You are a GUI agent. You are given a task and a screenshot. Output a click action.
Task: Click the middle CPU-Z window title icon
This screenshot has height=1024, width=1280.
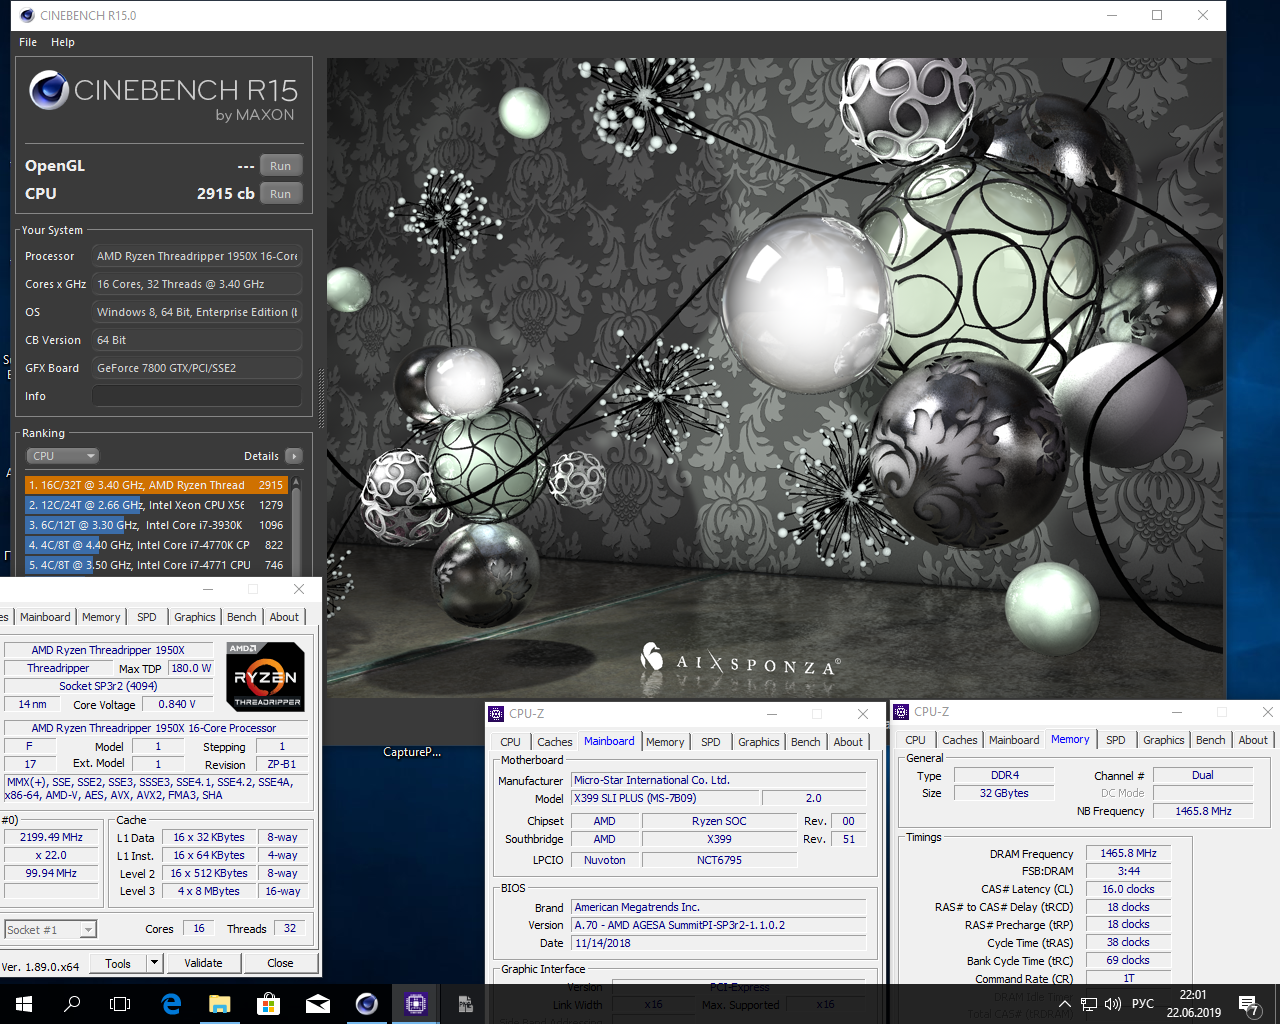[x=496, y=713]
